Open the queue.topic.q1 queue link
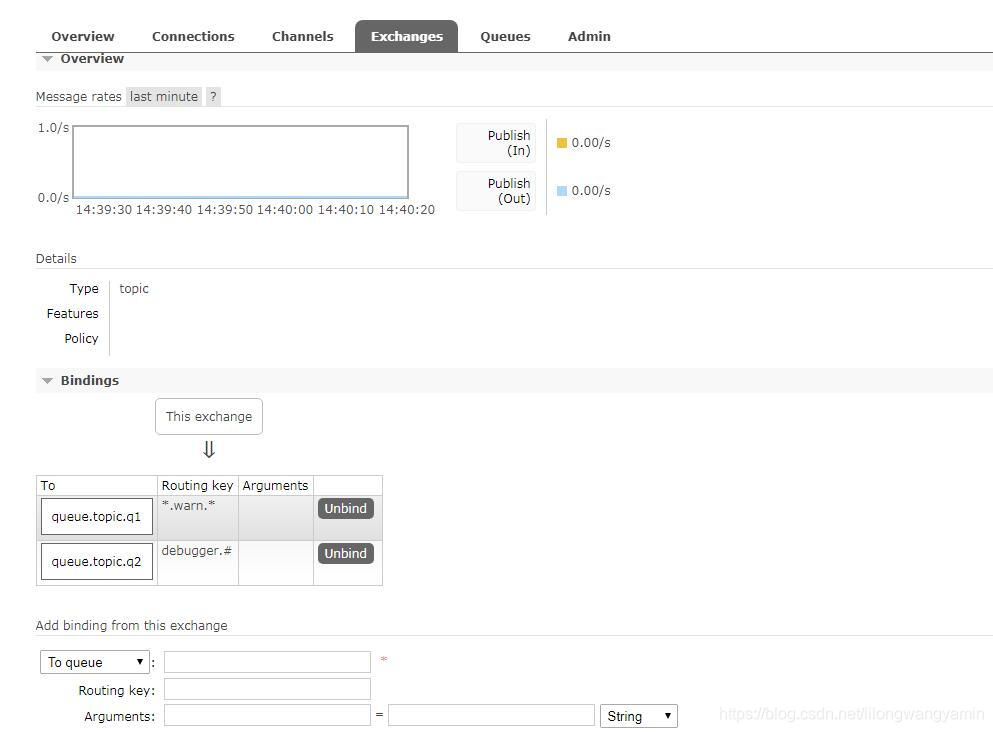 pos(95,516)
